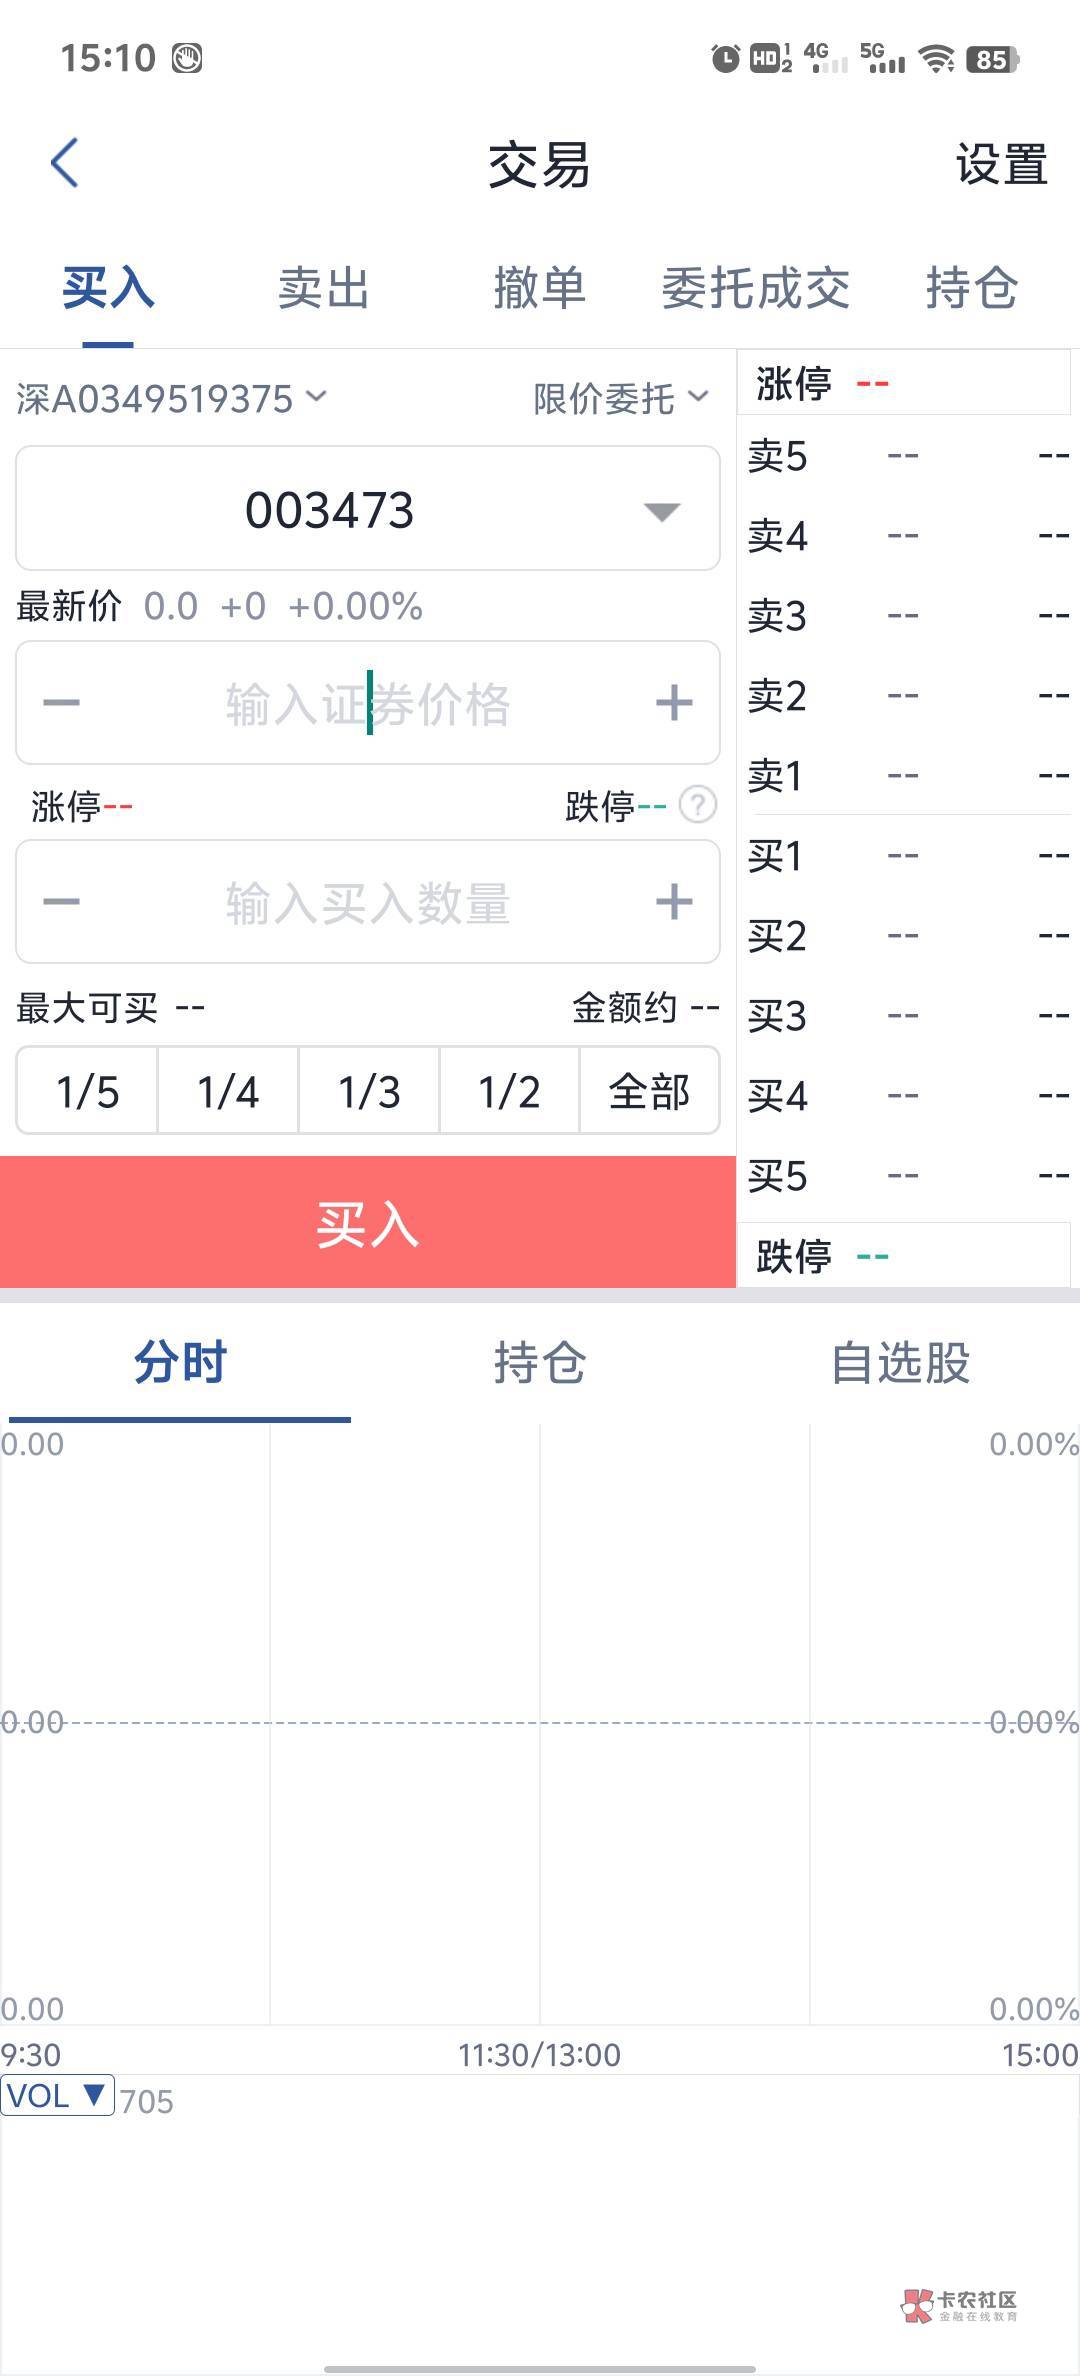Select the 自选股 tab
This screenshot has width=1080, height=2376.
(900, 1363)
